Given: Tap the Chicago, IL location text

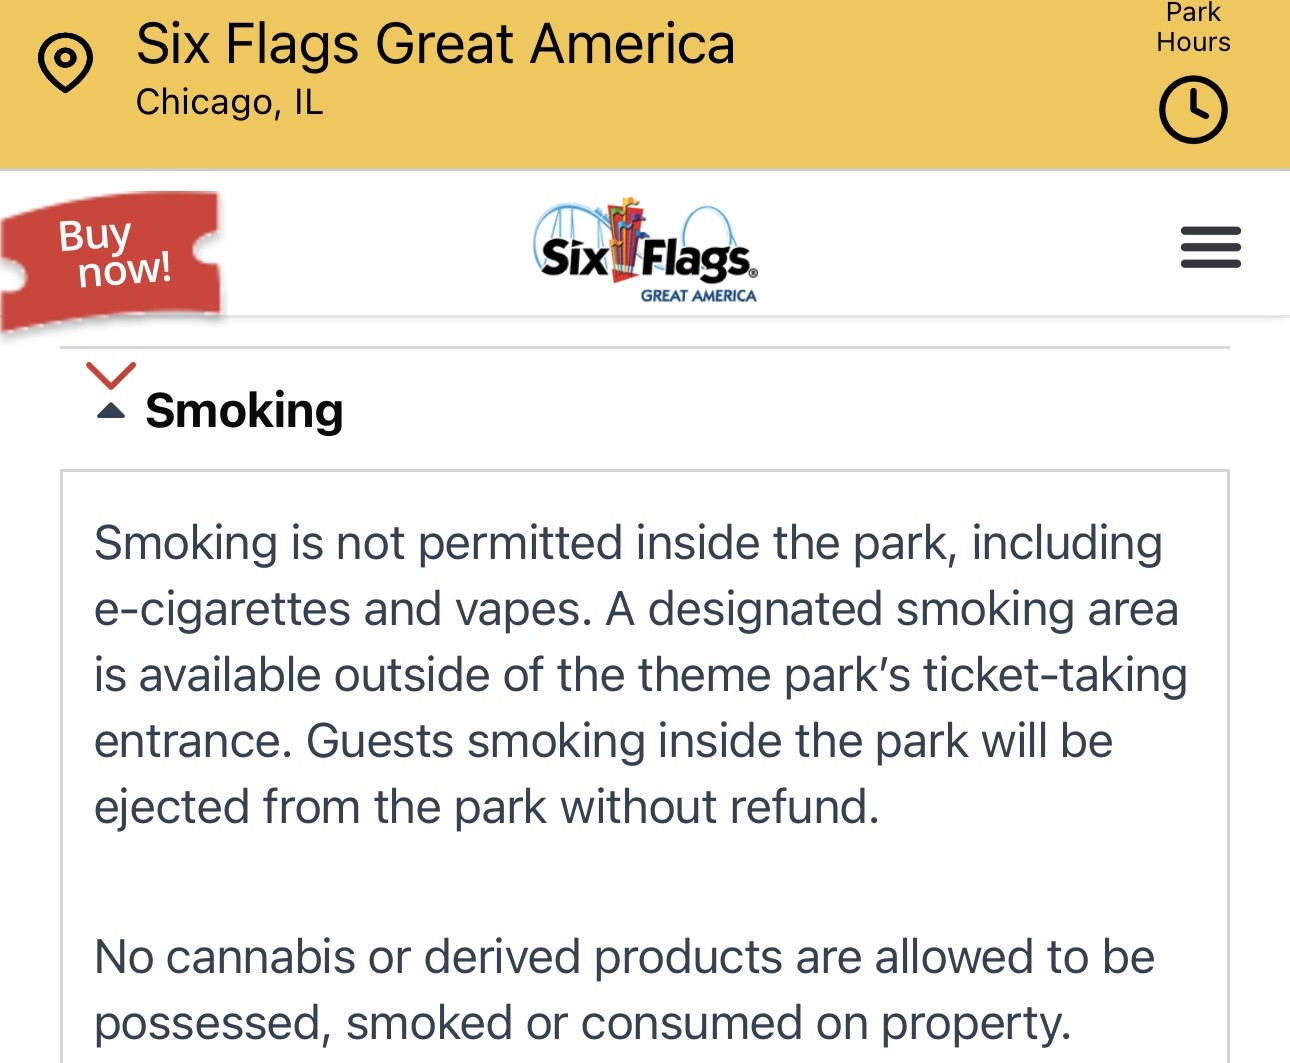Looking at the screenshot, I should [230, 102].
